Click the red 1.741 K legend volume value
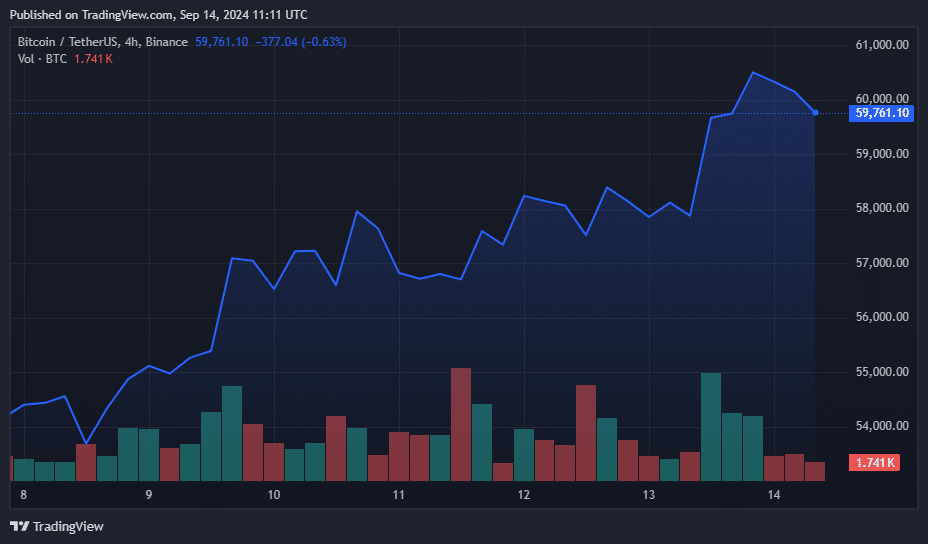The width and height of the screenshot is (928, 544). (x=94, y=59)
